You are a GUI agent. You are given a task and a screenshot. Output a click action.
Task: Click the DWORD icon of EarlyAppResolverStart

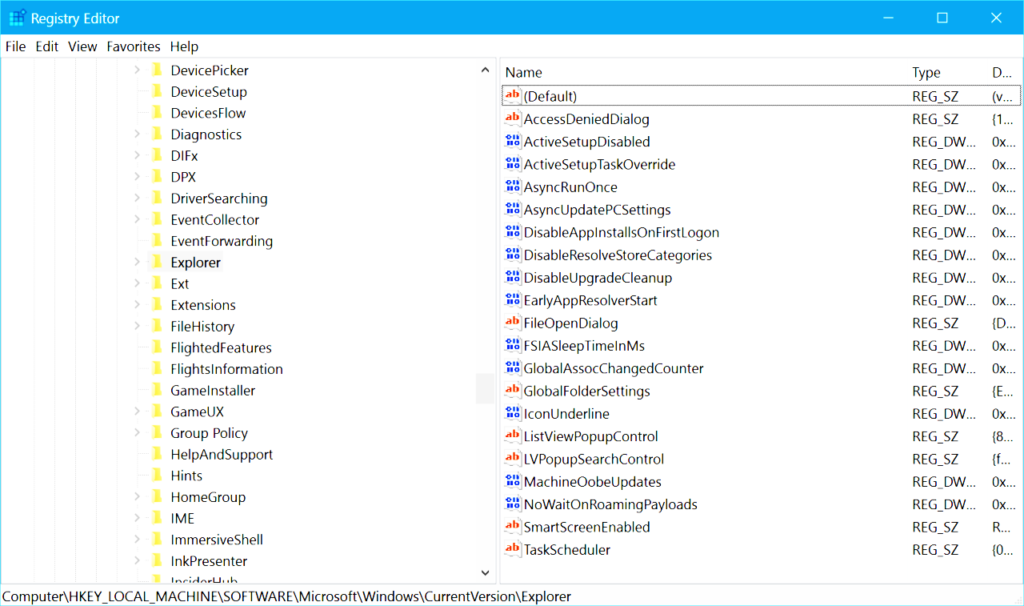pos(513,300)
